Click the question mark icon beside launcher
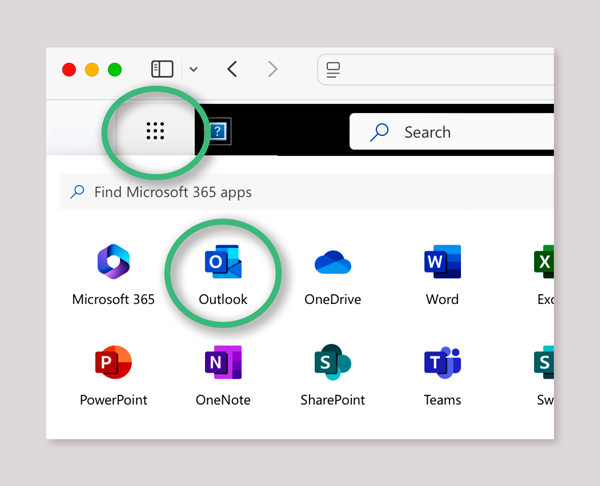Viewport: 600px width, 486px height. coord(218,131)
